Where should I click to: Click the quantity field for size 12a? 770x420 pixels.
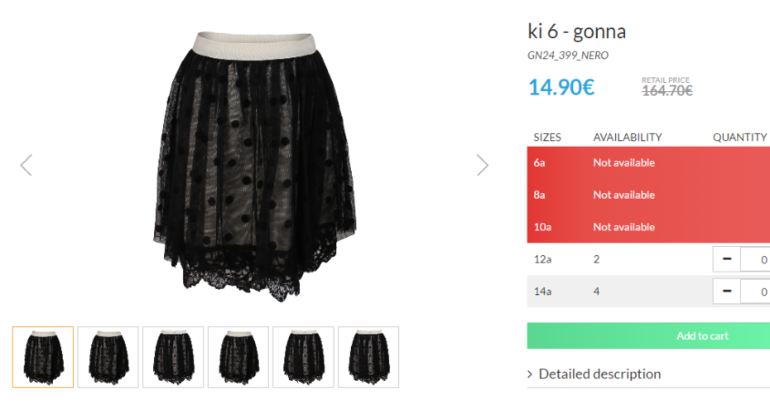click(755, 259)
